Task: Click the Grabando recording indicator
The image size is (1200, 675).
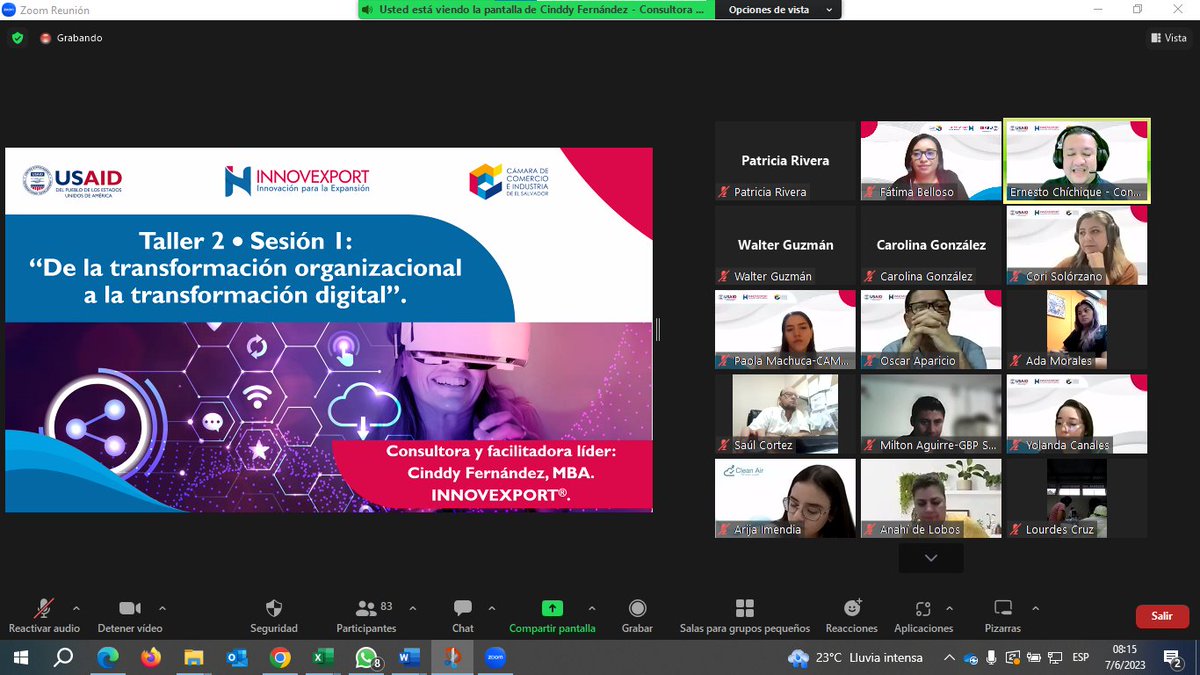Action: (71, 38)
